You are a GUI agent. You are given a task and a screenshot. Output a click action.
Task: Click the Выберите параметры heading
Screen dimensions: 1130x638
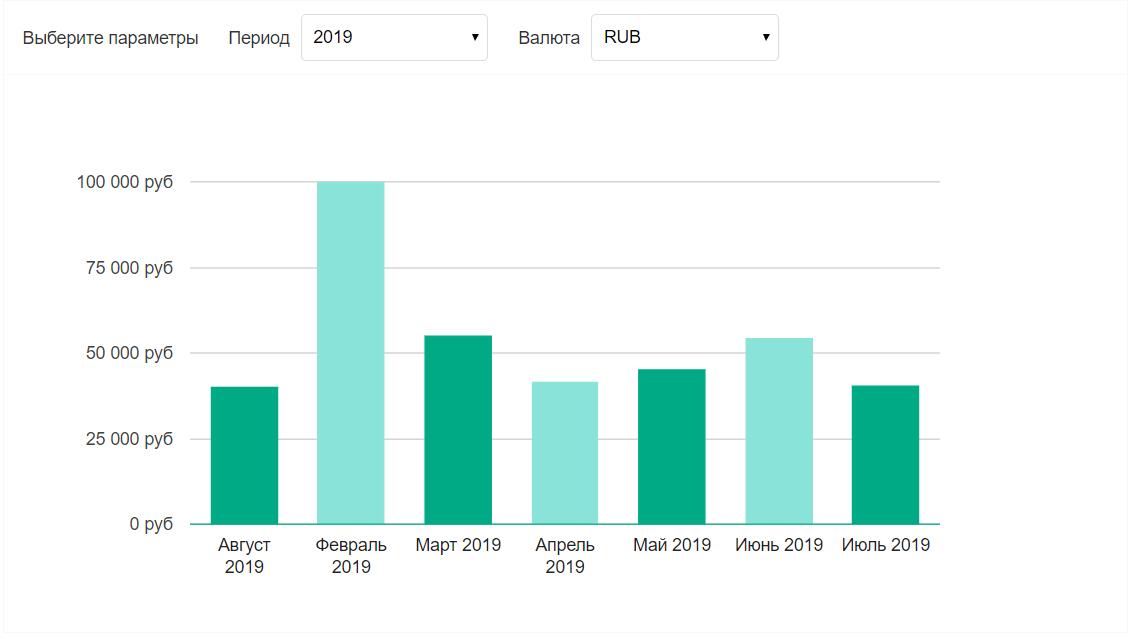tap(110, 38)
